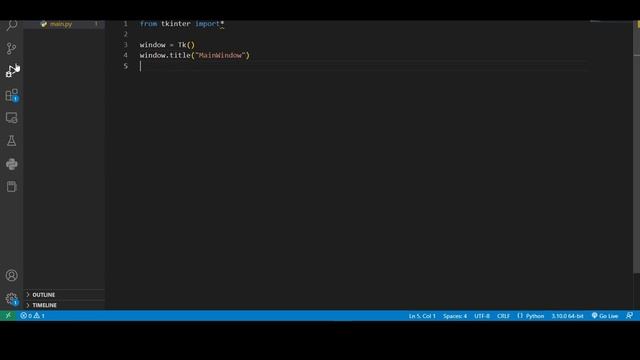This screenshot has width=640, height=360.
Task: Click Ln 5, Col 1 cursor position indicator
Action: click(422, 316)
